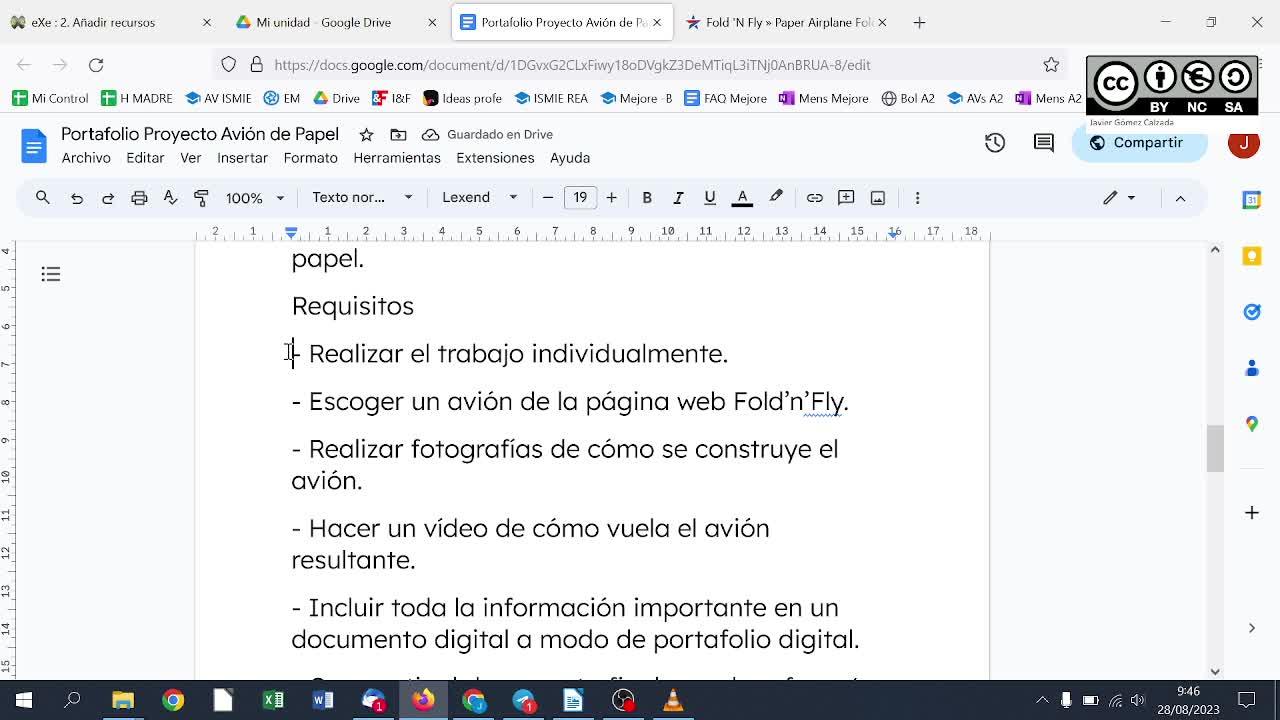Screen dimensions: 1280x720
Task: Click the Undo arrow in toolbar
Action: 76,198
